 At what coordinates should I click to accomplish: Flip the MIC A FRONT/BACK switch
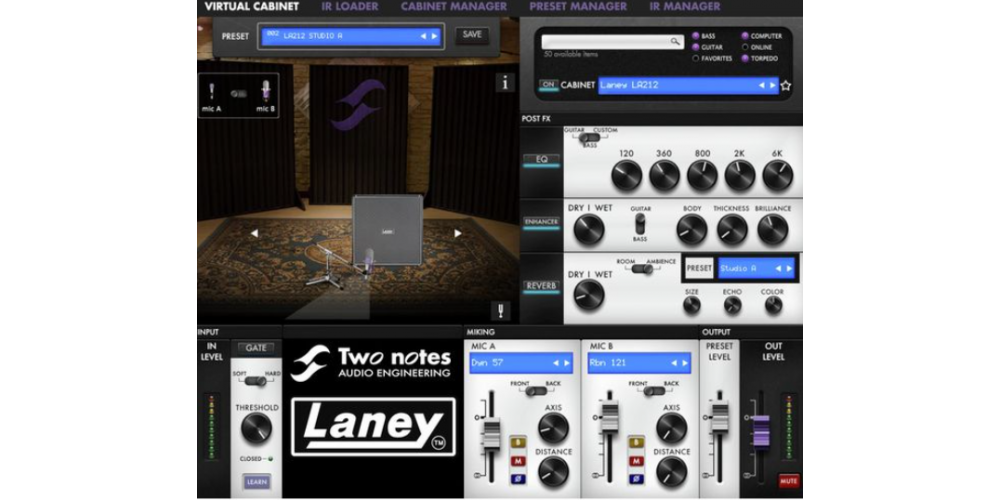click(534, 391)
